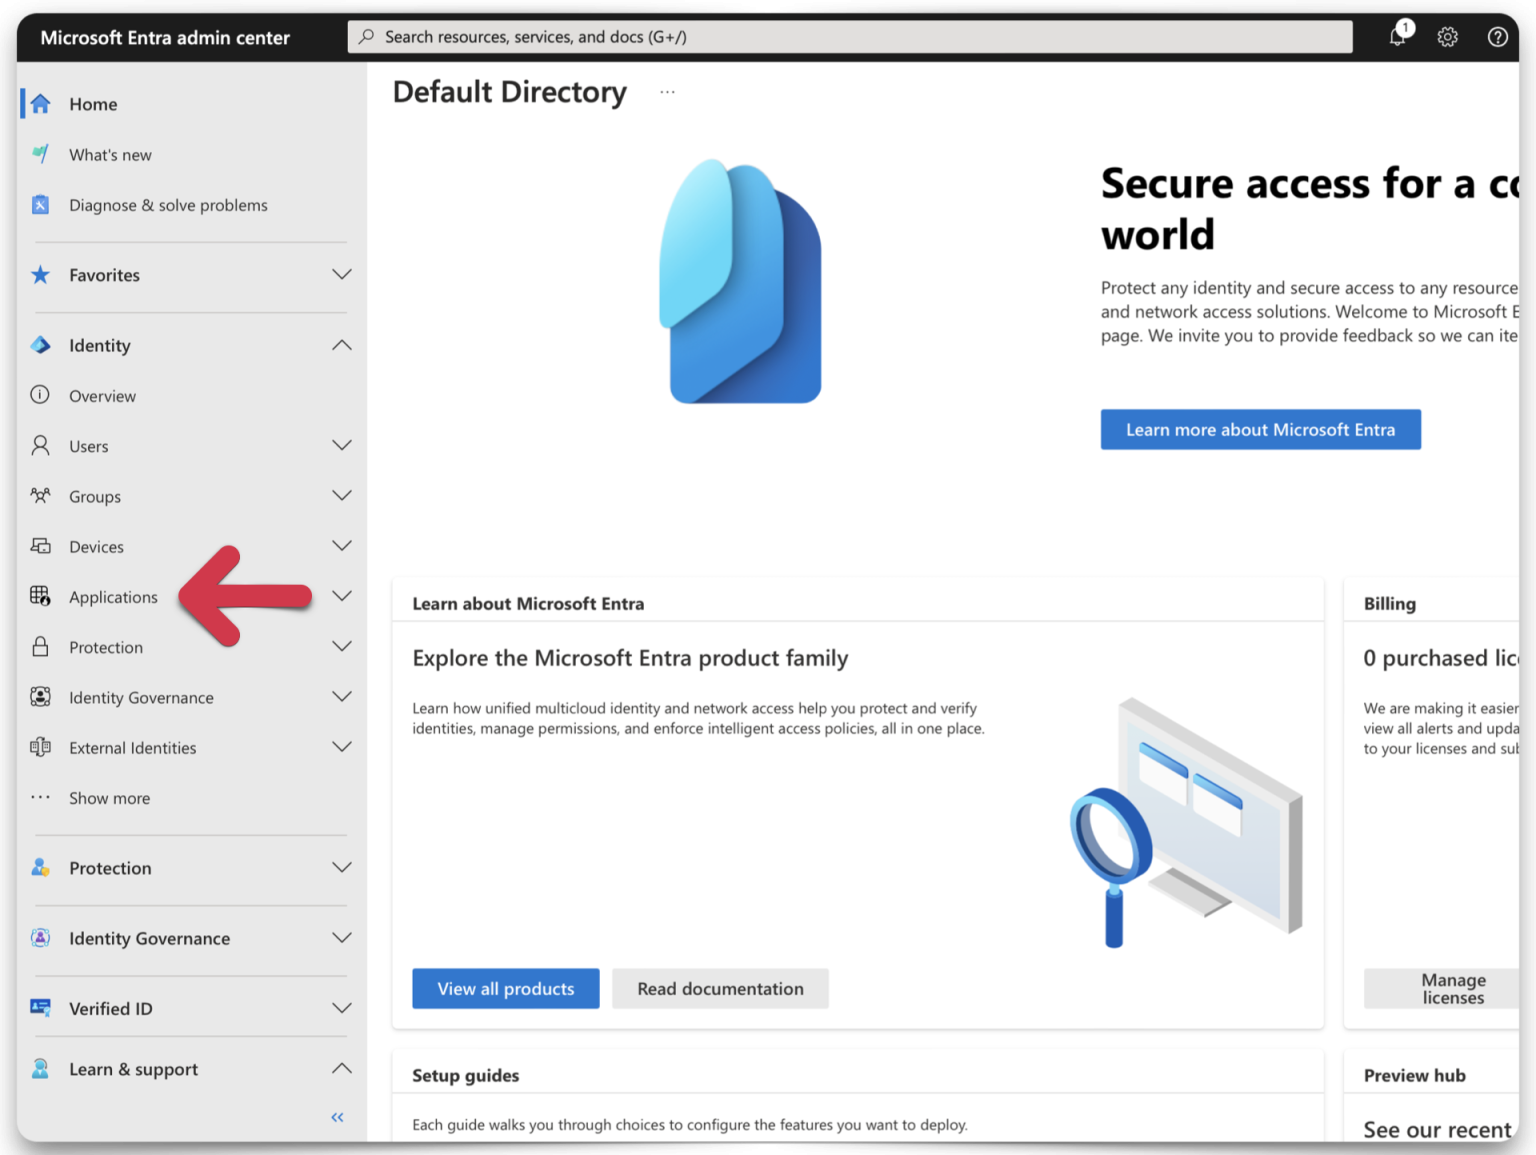Open the Favorites dropdown chevron

(342, 274)
